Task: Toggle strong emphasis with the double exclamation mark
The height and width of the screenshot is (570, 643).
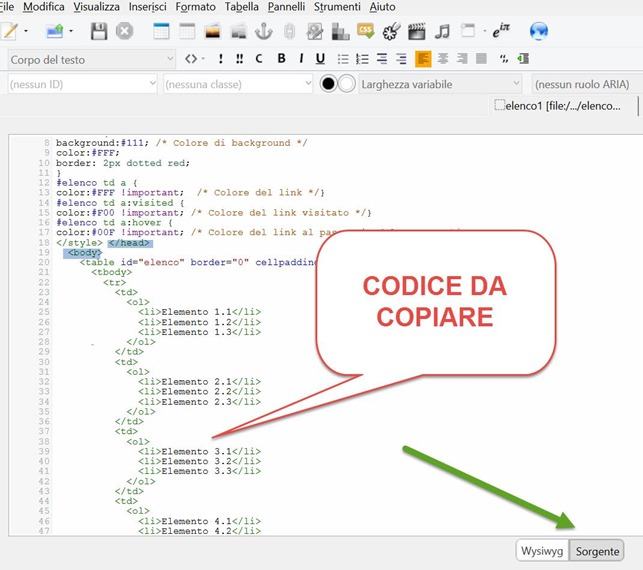Action: coord(239,59)
